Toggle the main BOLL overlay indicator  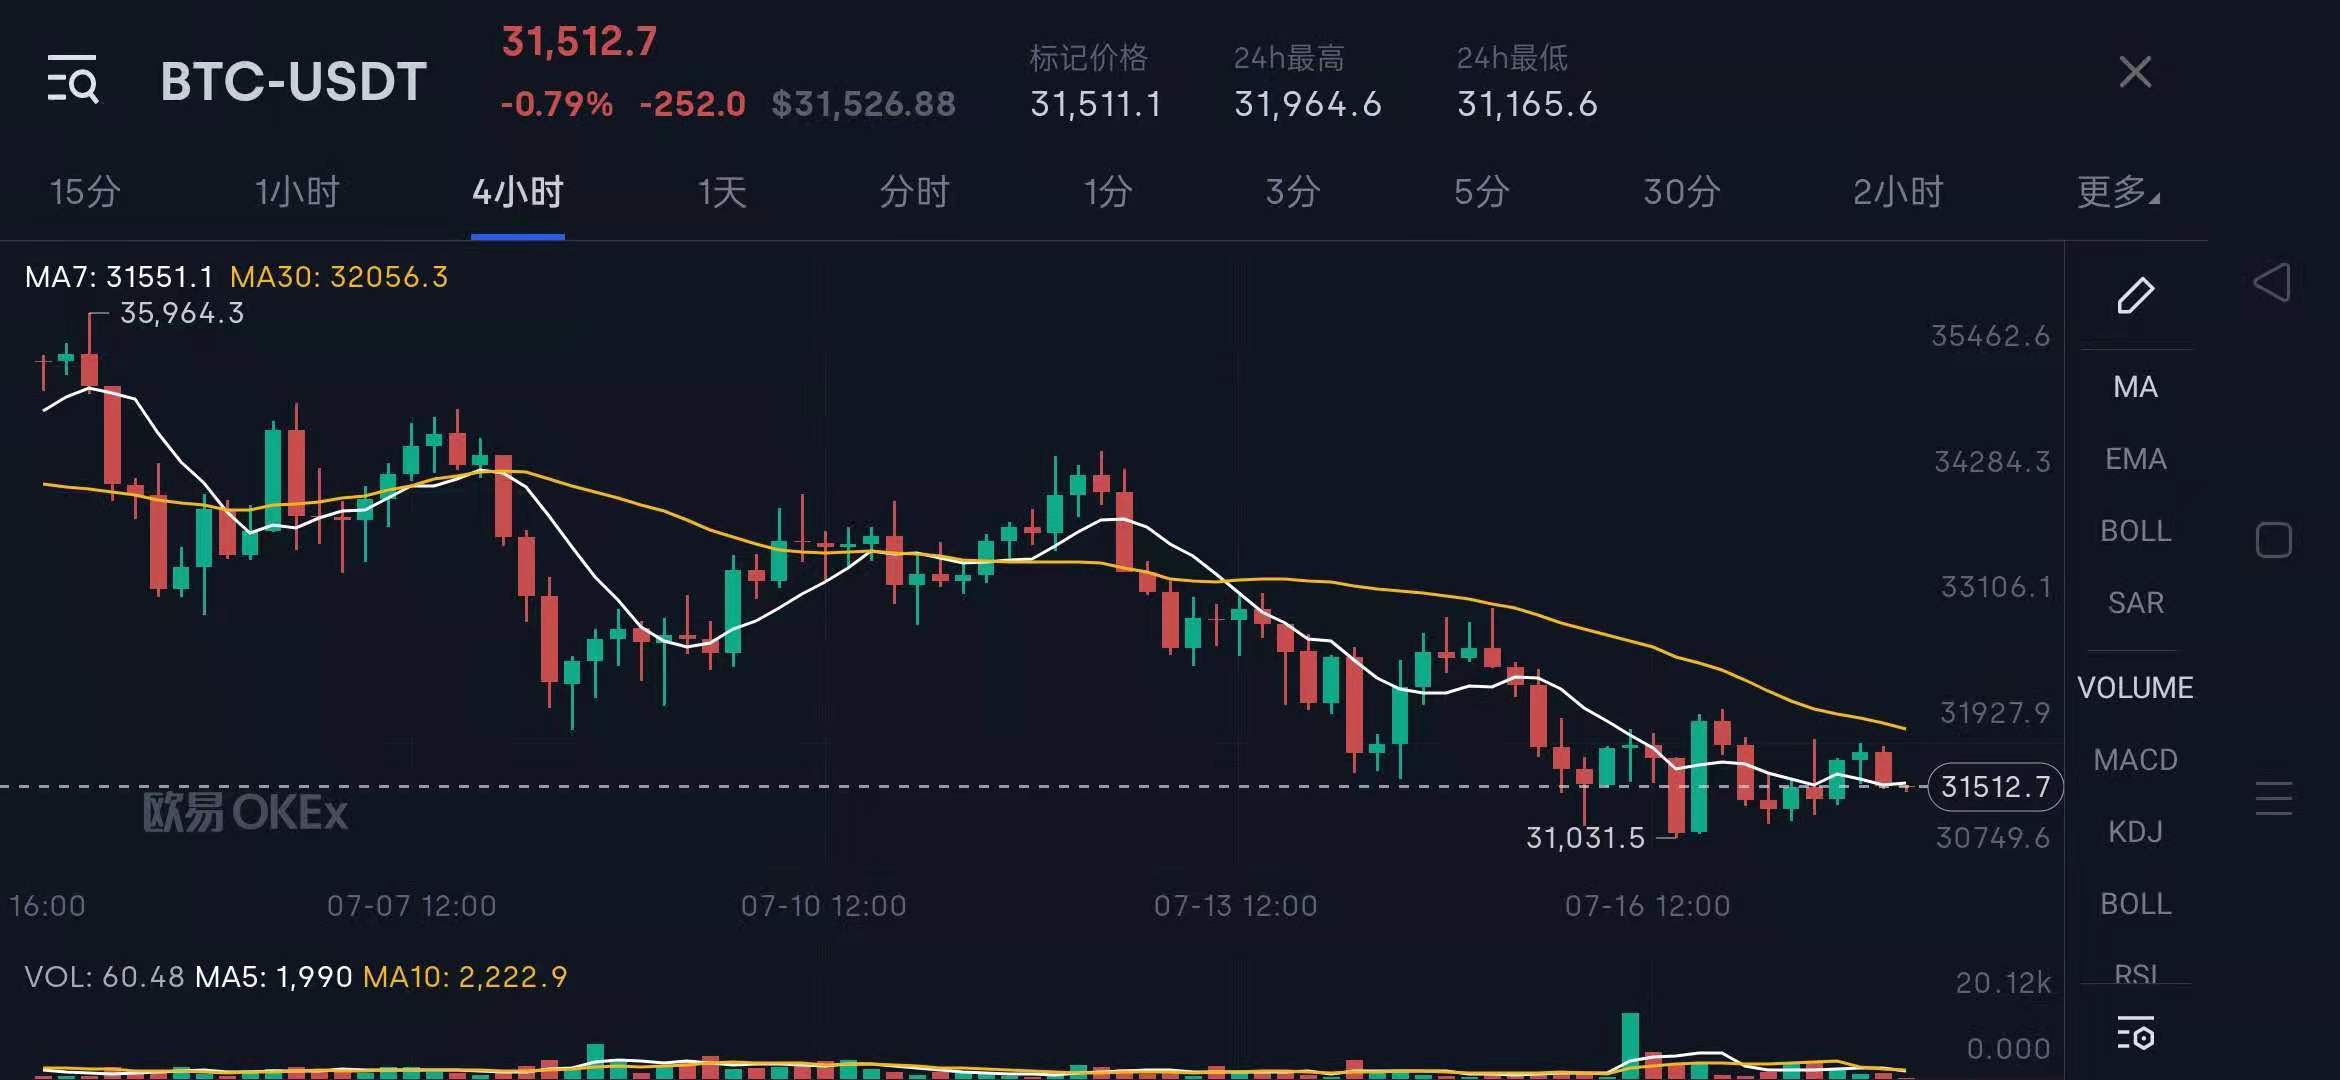2135,531
